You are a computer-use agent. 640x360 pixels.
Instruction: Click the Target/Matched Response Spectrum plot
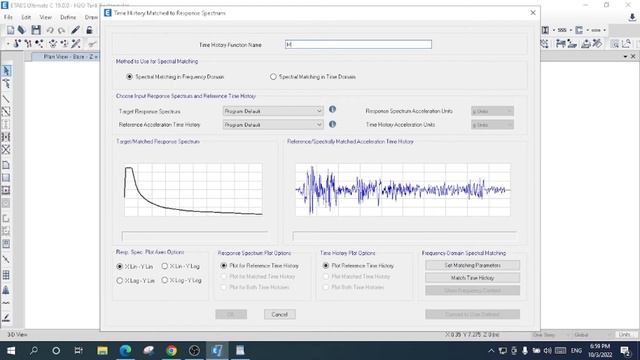click(x=193, y=190)
